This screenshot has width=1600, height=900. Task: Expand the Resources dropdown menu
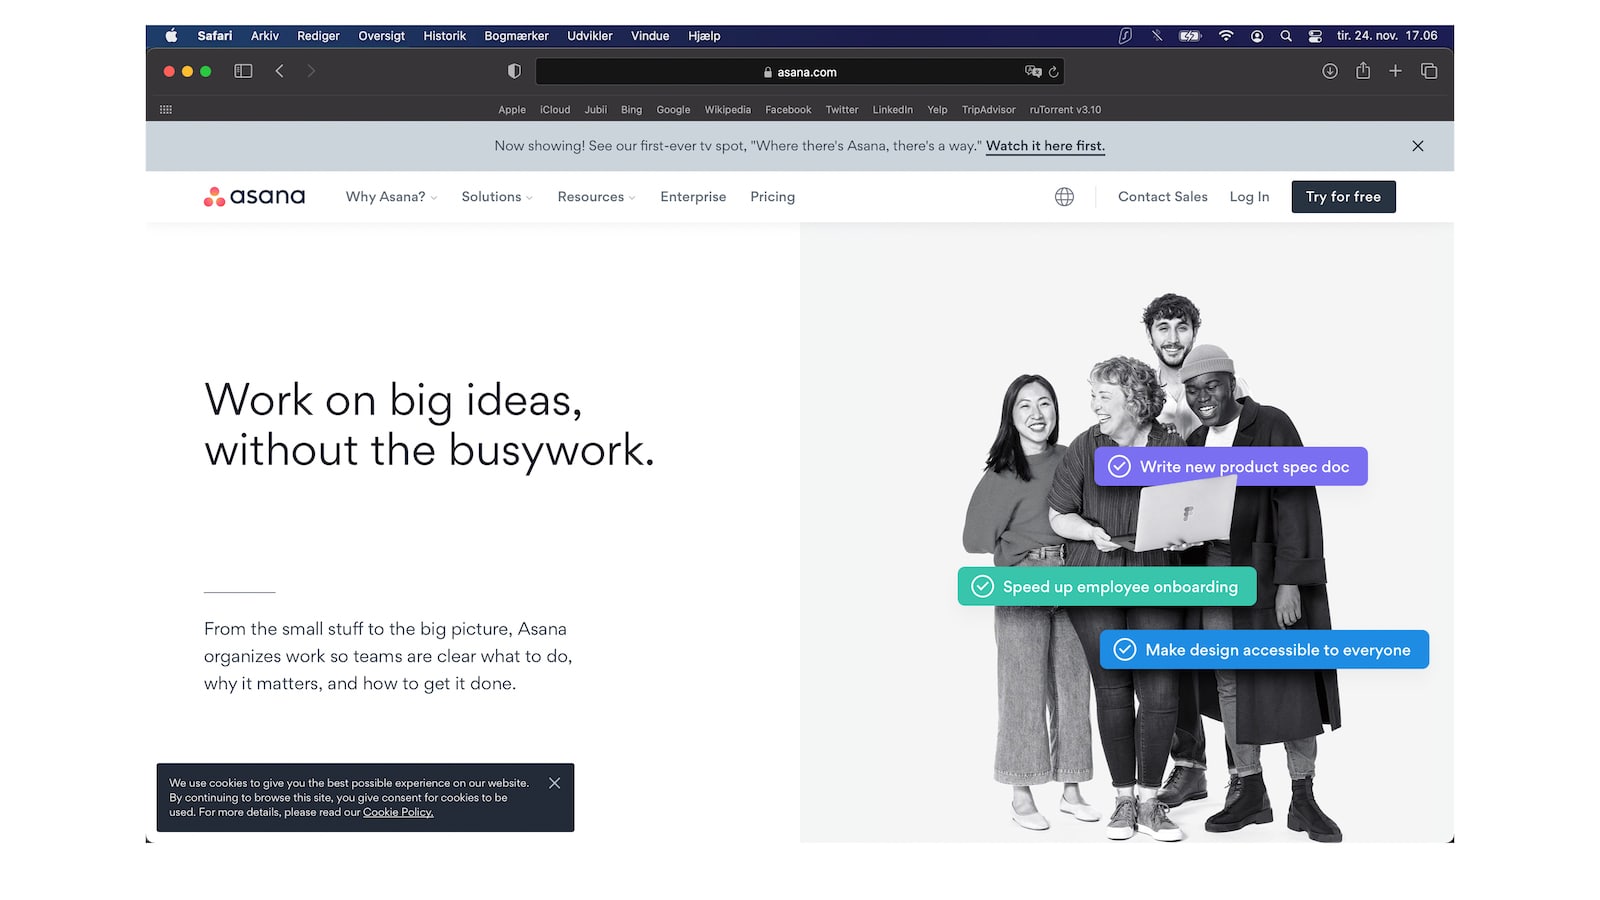596,197
